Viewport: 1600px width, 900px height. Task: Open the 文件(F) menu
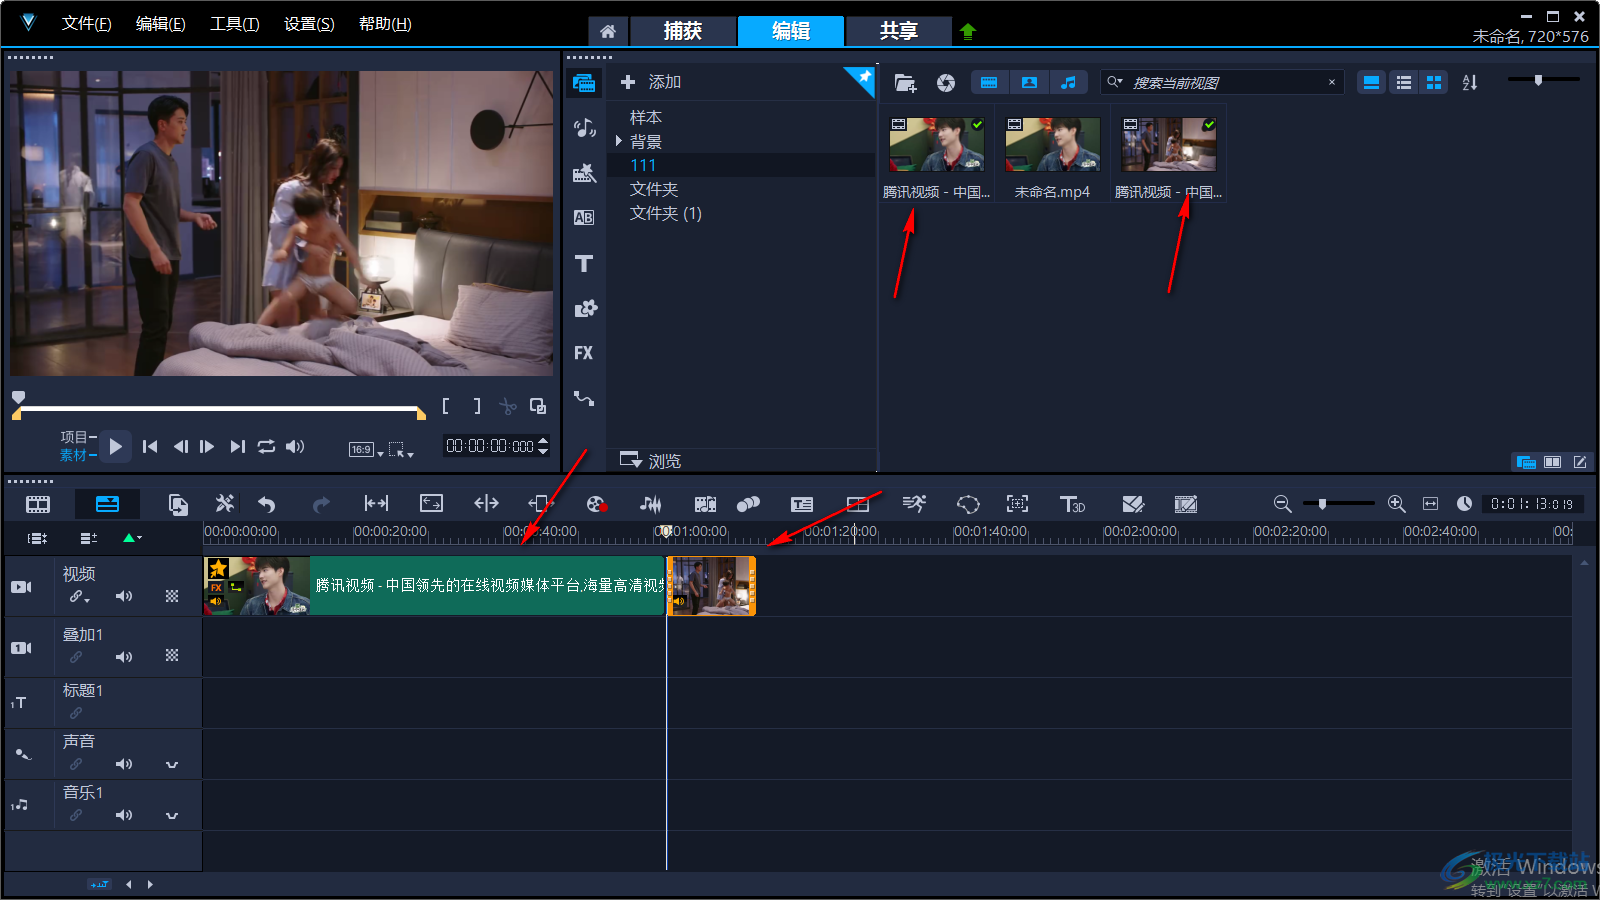click(x=87, y=24)
